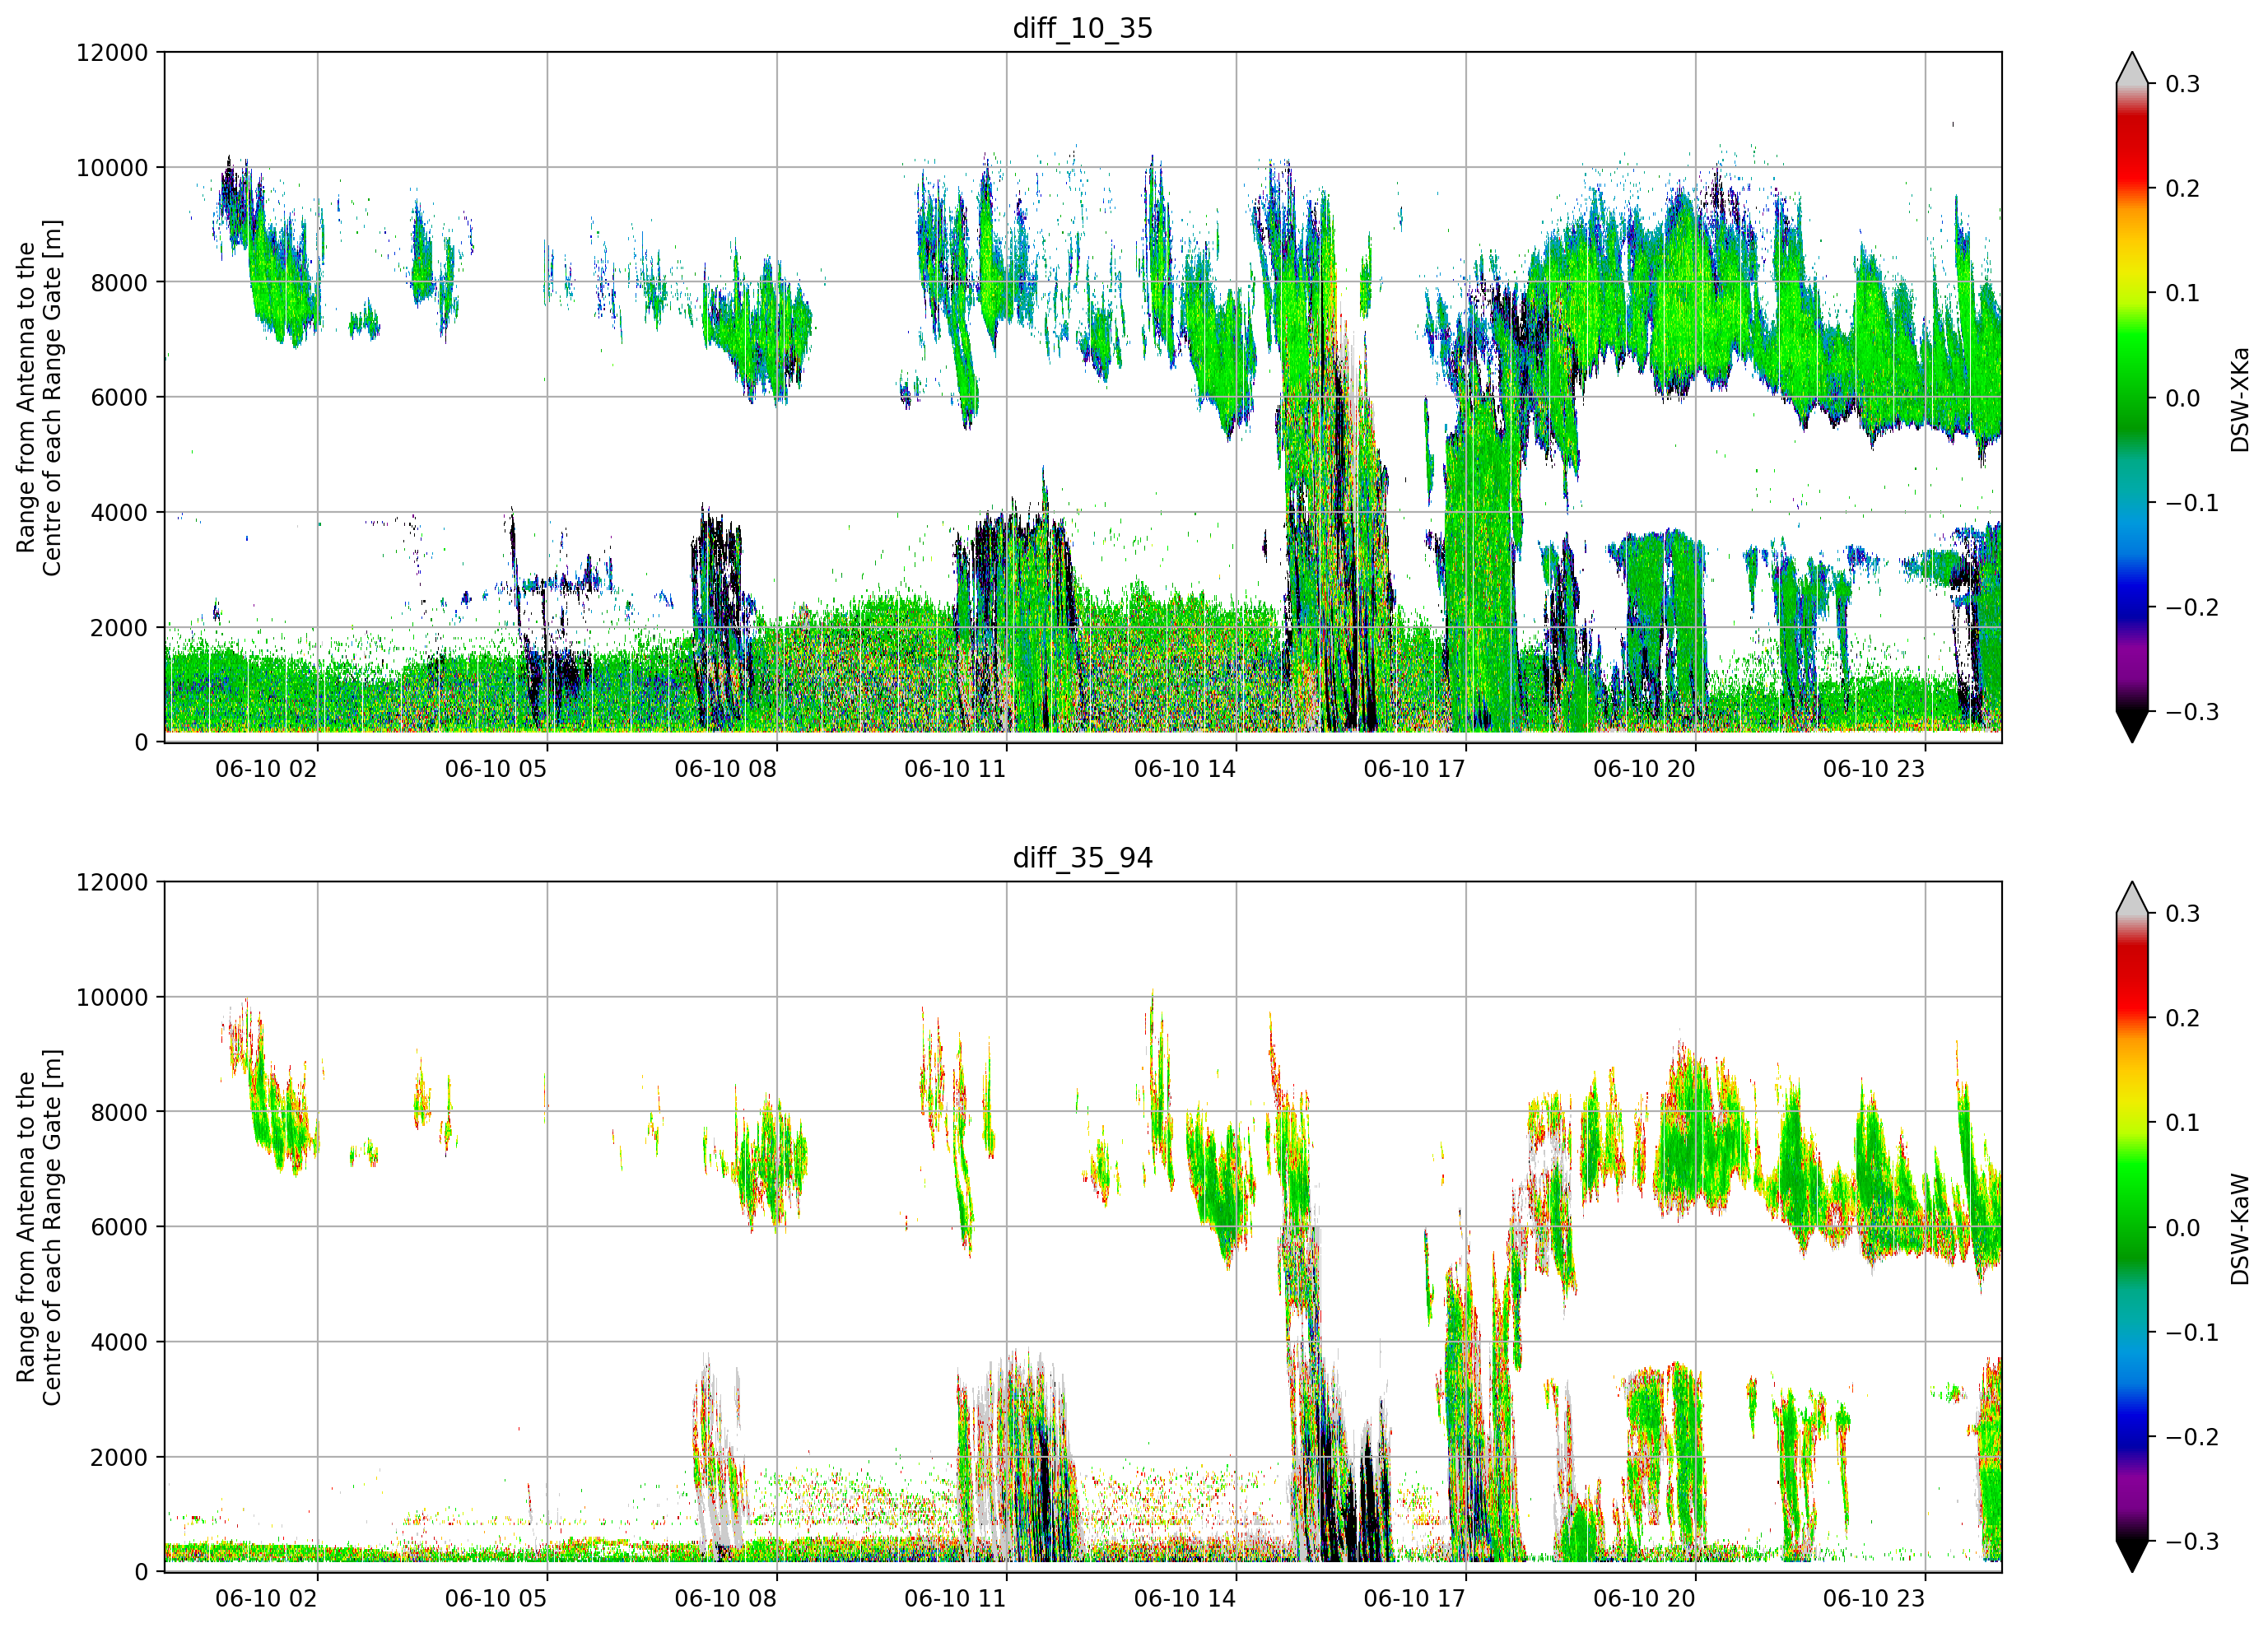Click the "−0.1" tick on the DSW-XKa colorbar

point(2192,503)
